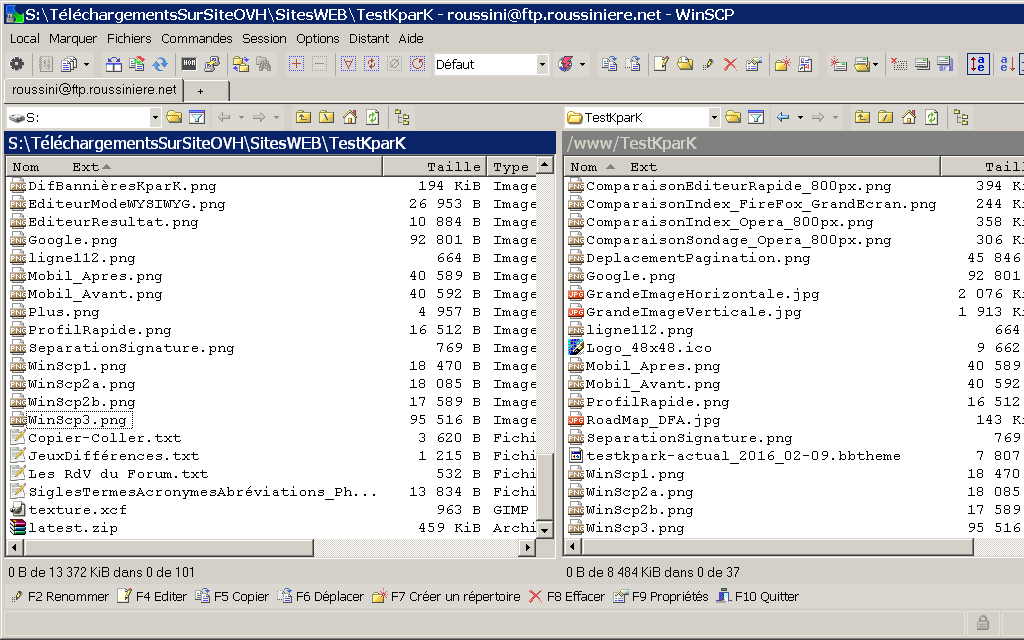This screenshot has height=640, width=1024.
Task: Click the red X delete icon in toolbar
Action: 730,64
